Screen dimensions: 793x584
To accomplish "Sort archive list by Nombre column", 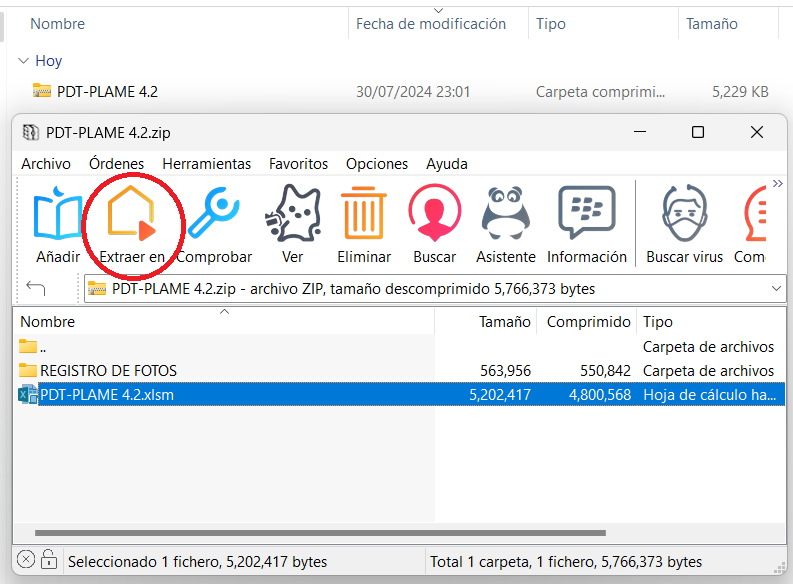I will 224,322.
